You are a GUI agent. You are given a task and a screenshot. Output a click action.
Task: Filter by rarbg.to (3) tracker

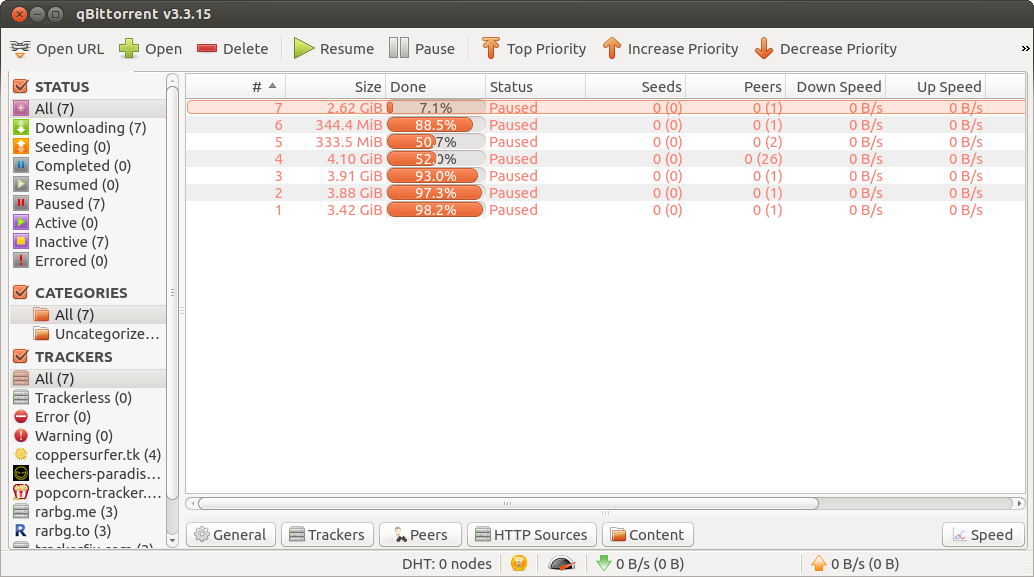pos(88,531)
